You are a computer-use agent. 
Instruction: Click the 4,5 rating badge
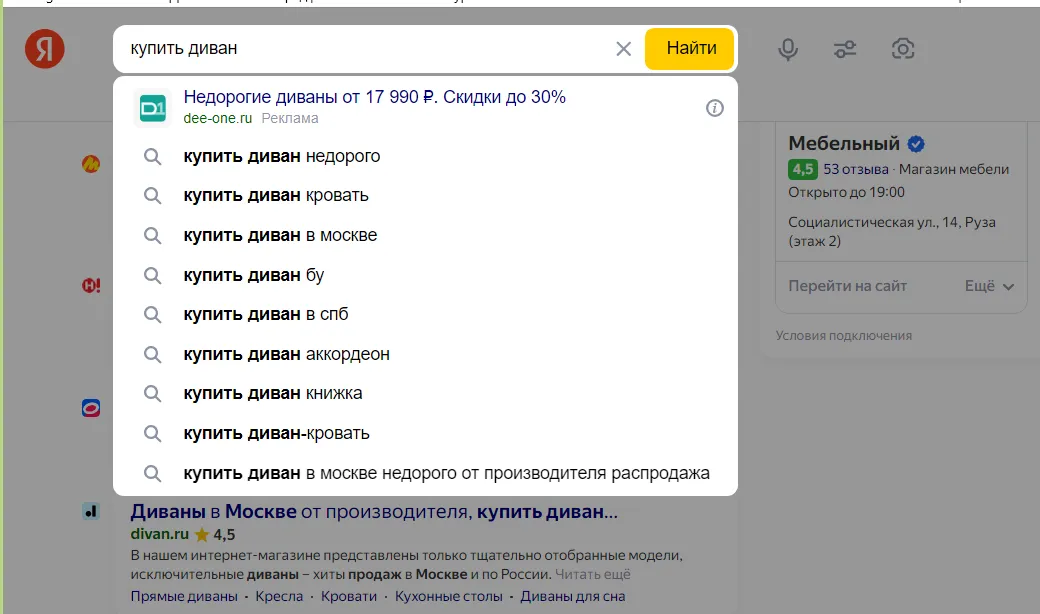(x=803, y=169)
